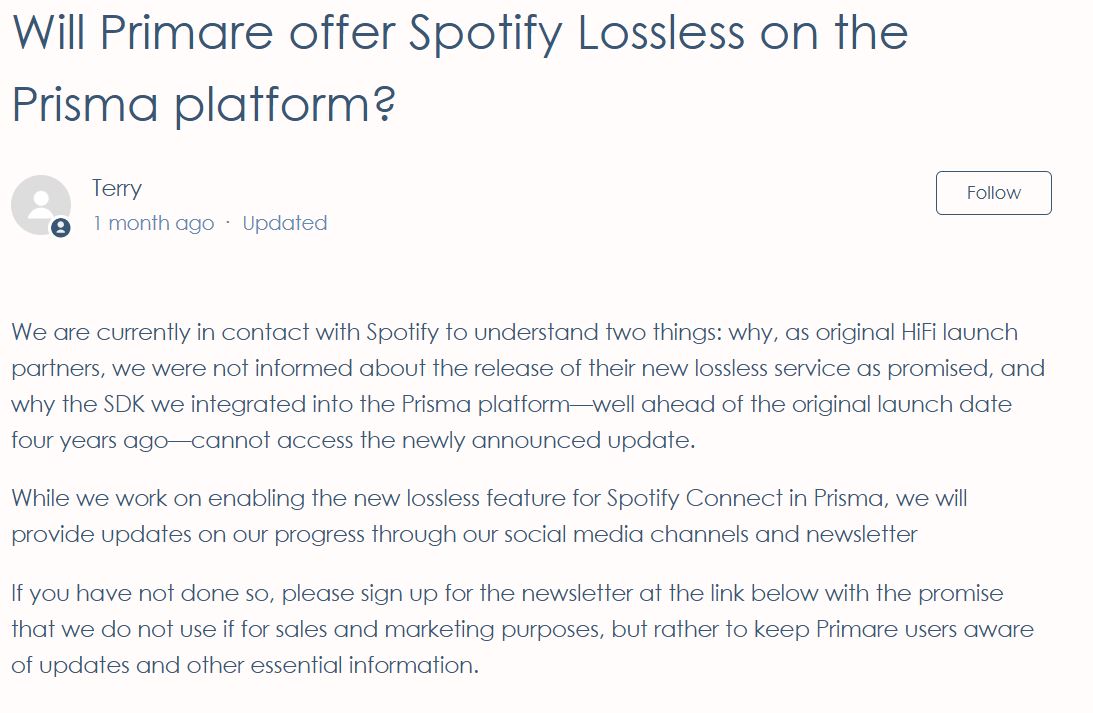Click the Follow button
Screen dimensions: 1093x713
[993, 193]
